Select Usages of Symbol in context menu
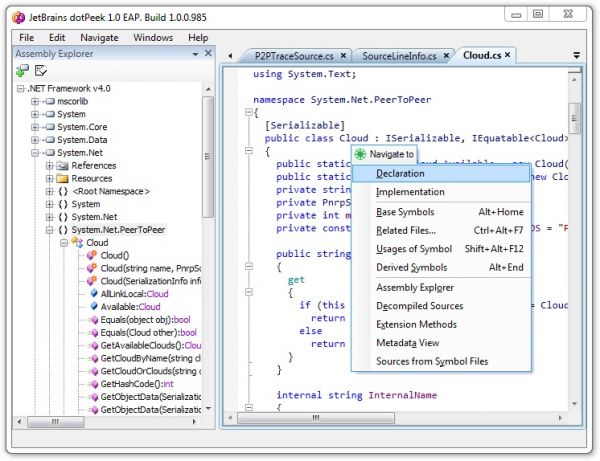This screenshot has height=461, width=600. [x=414, y=248]
